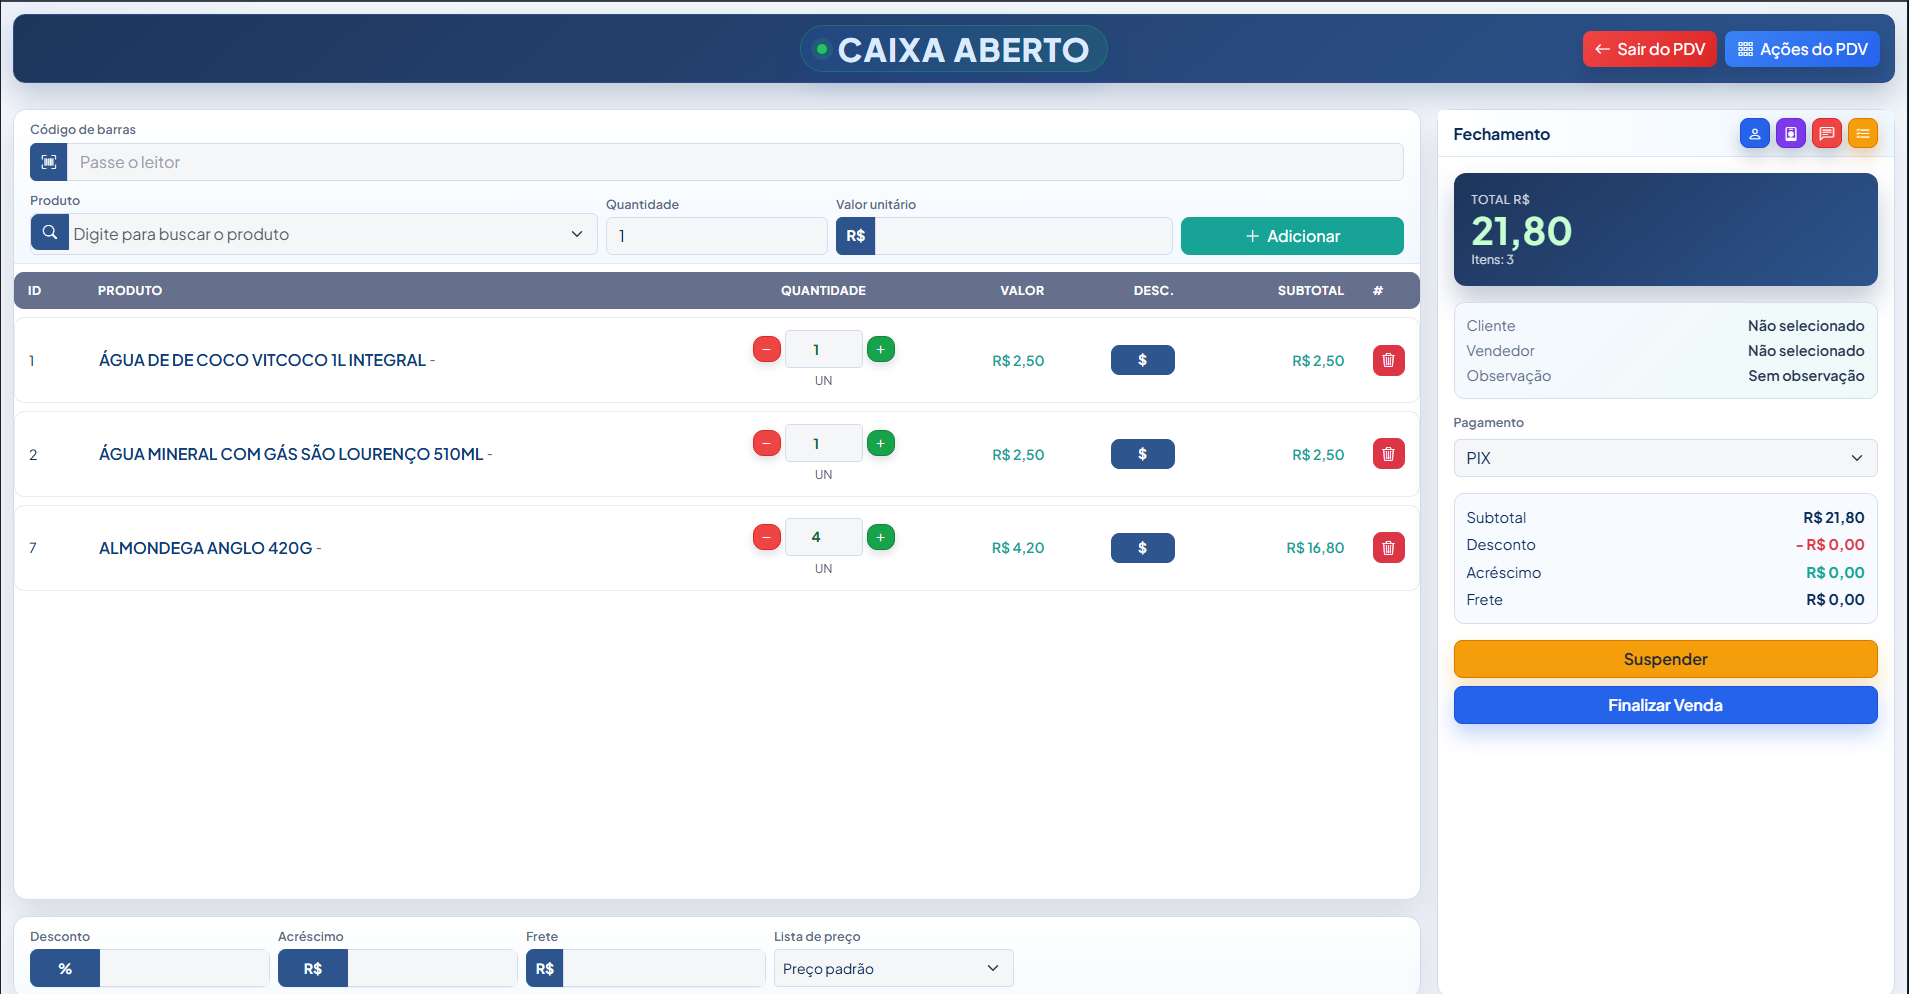Click Vendedor Não selecionado row
This screenshot has height=994, width=1909.
point(1665,351)
